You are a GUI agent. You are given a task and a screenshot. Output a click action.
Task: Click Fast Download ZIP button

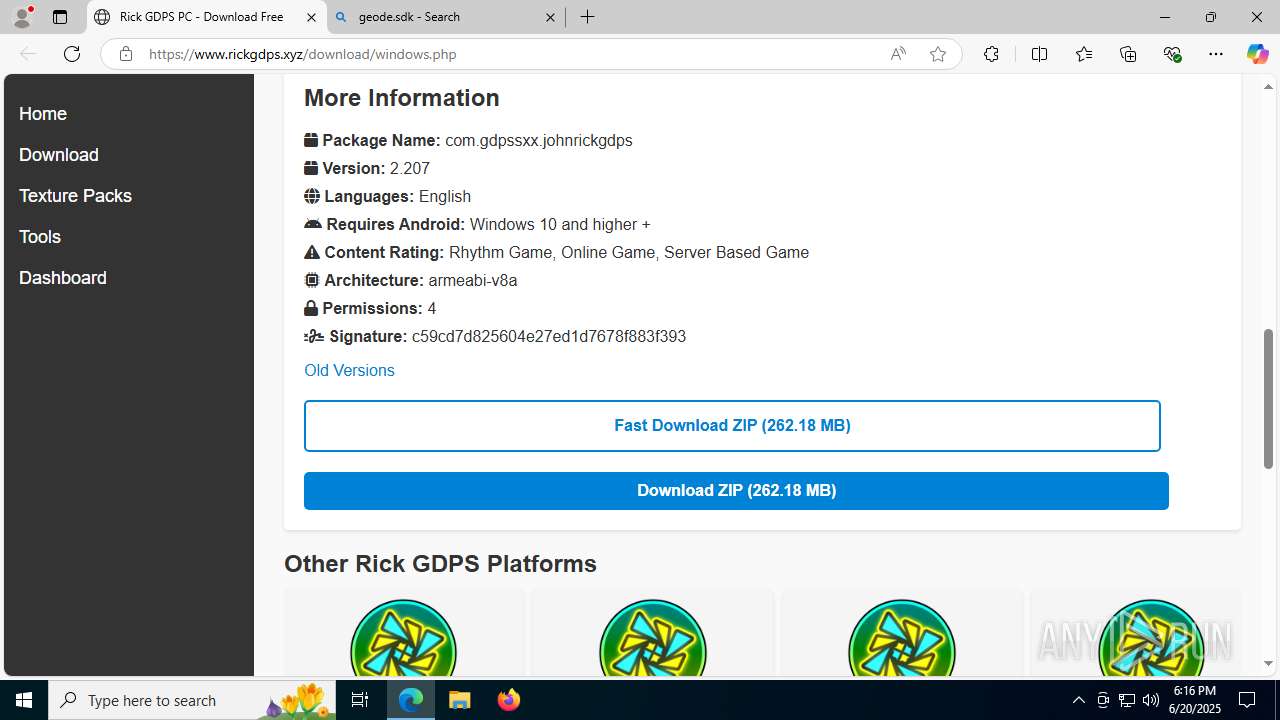732,426
